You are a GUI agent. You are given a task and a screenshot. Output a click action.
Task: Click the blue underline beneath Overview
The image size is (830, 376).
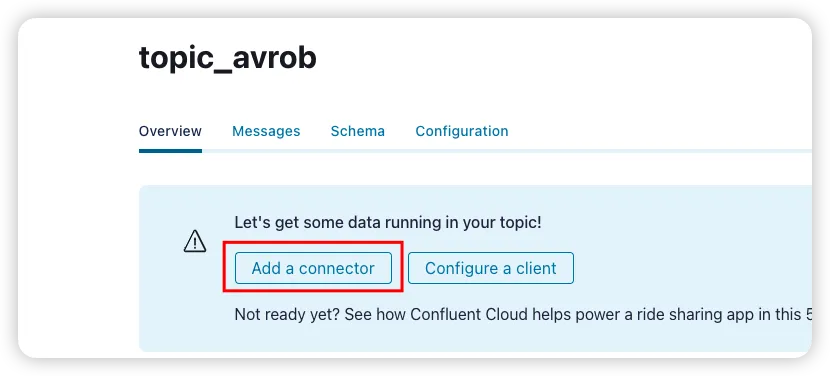click(x=170, y=151)
